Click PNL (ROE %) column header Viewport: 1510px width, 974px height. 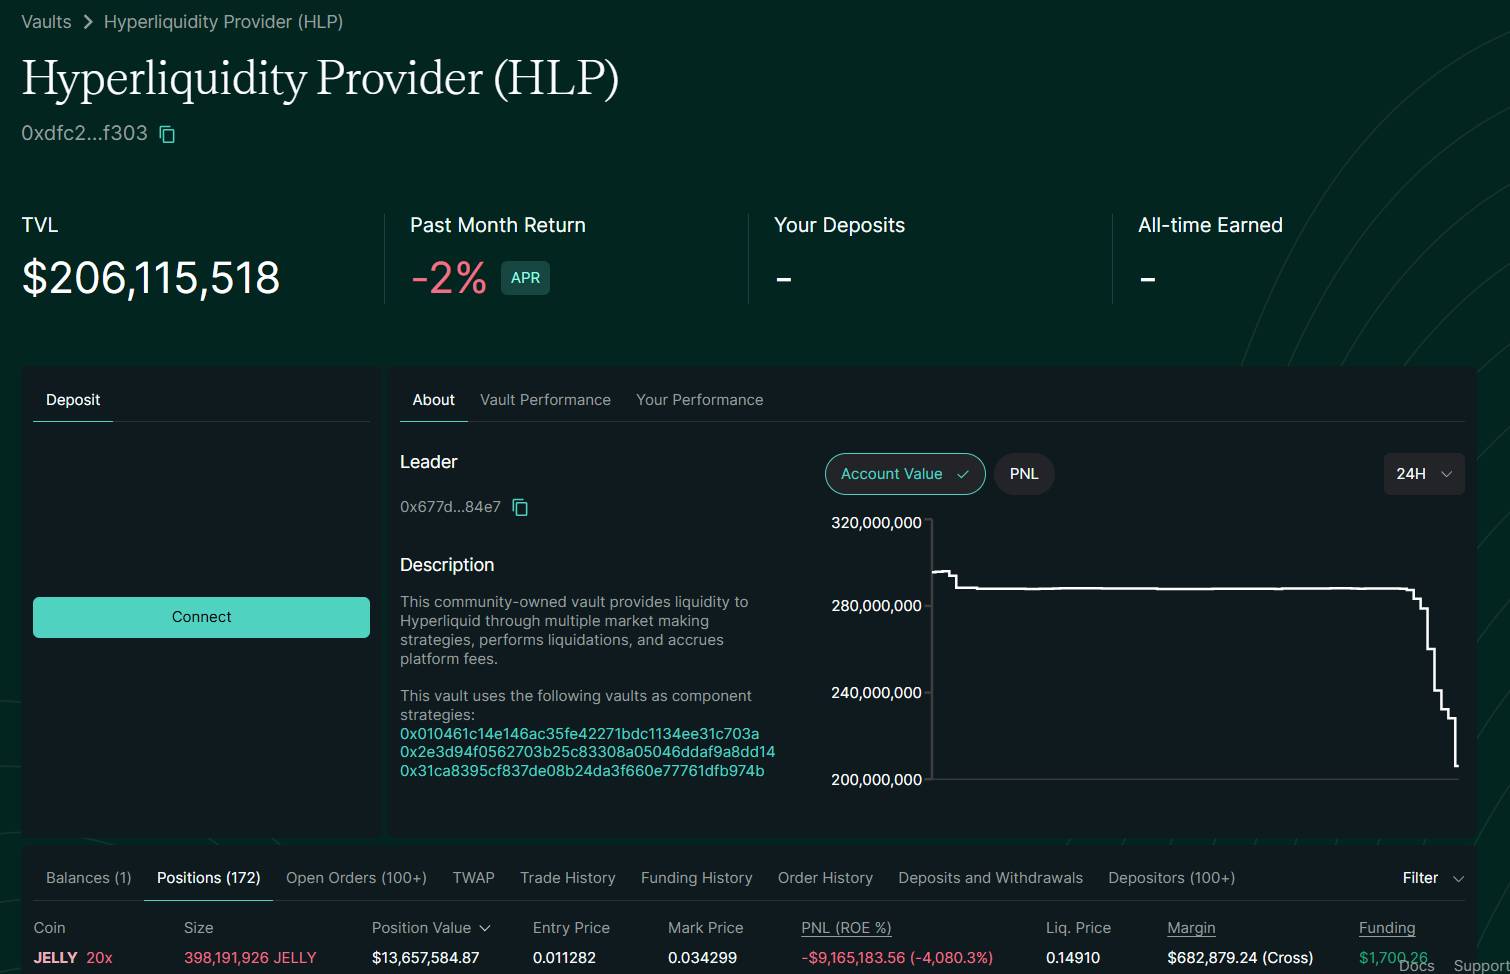coord(846,928)
